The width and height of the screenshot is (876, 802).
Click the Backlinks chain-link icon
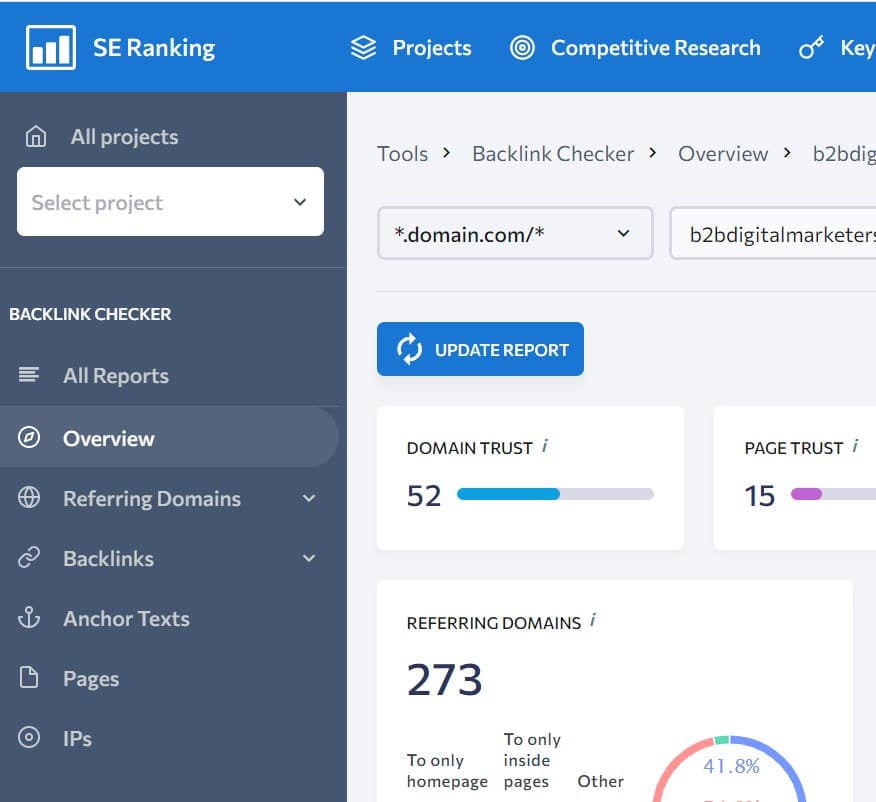click(28, 557)
